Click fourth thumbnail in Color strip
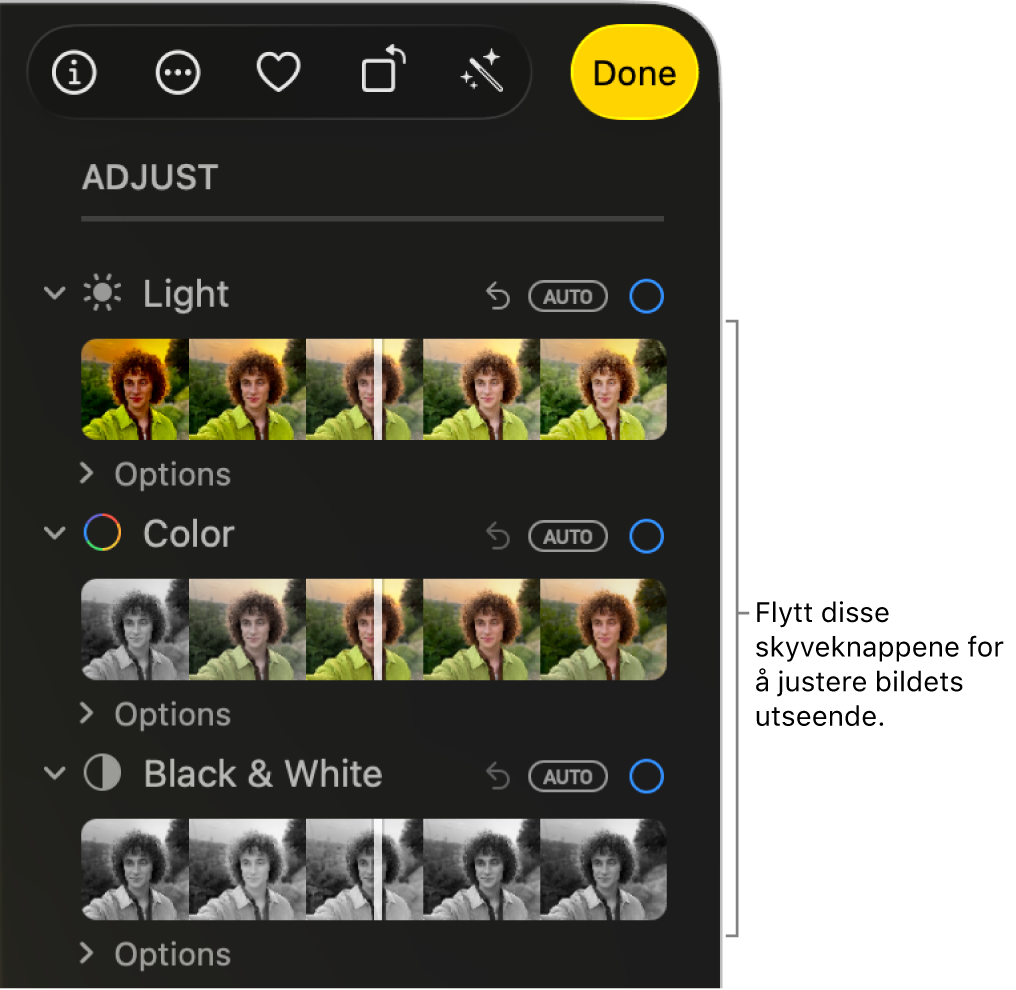This screenshot has height=990, width=1016. pos(481,629)
